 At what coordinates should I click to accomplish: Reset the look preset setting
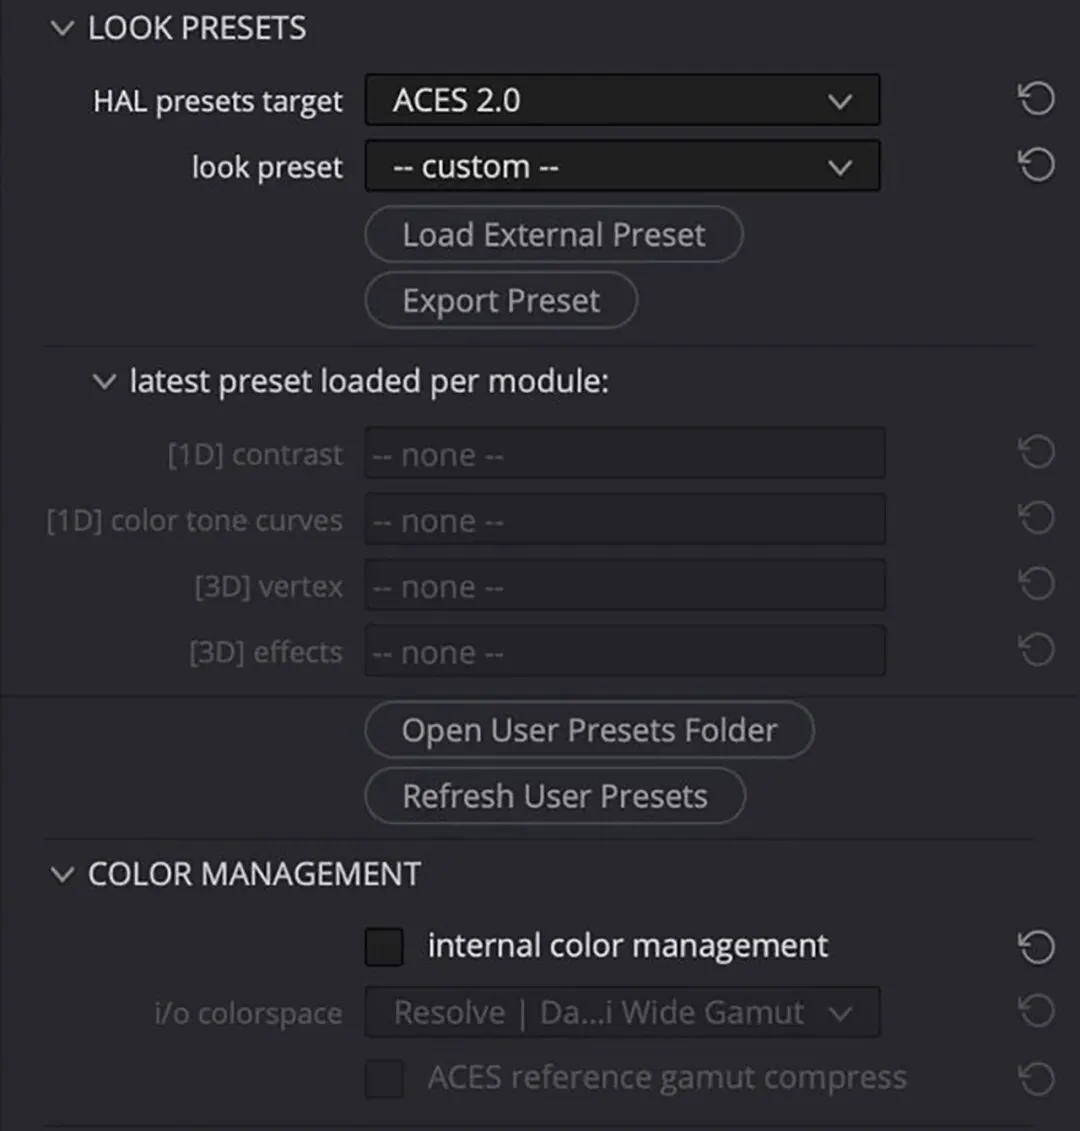pos(1036,165)
